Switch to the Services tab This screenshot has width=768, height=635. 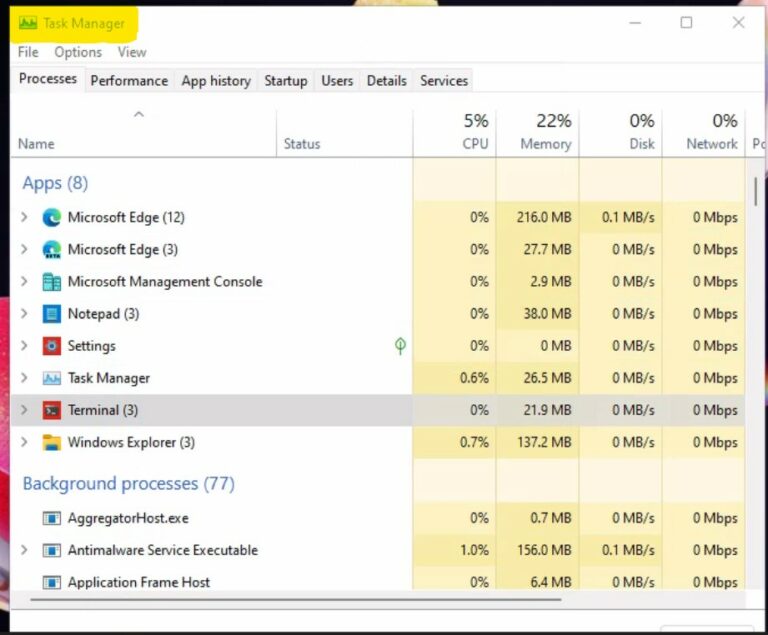click(x=444, y=80)
